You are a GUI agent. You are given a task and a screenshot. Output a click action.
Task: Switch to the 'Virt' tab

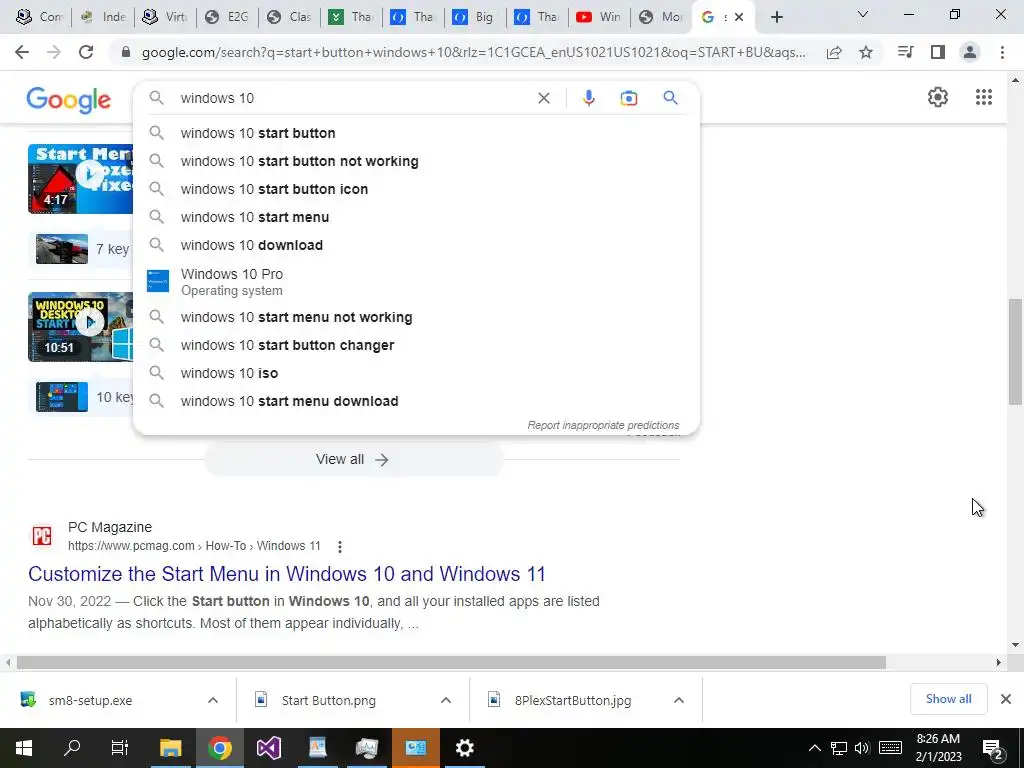click(165, 17)
